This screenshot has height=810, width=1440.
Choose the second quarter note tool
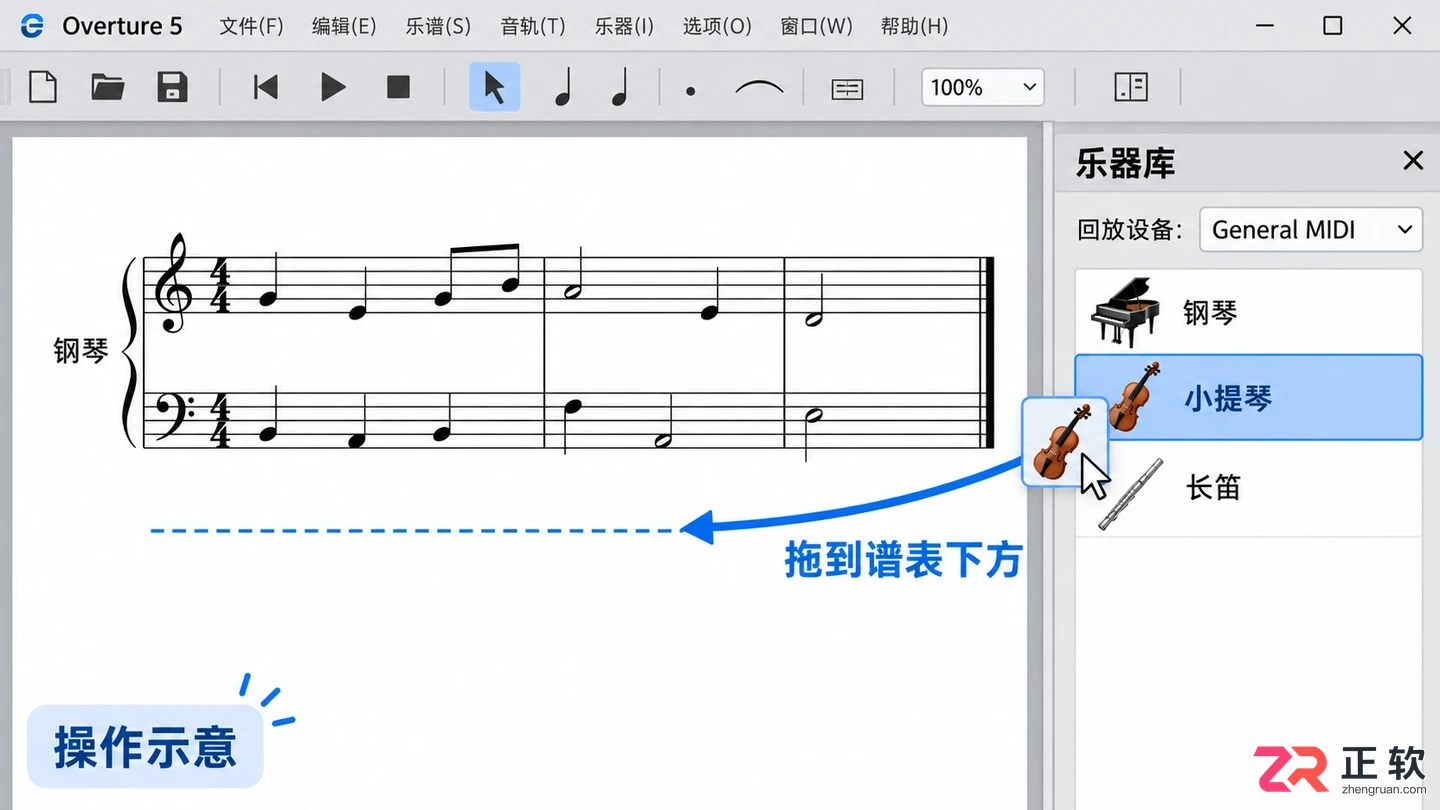point(620,87)
